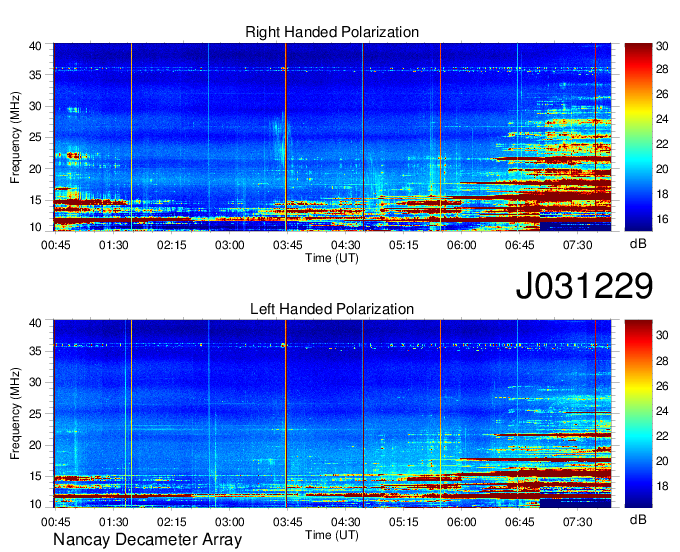Click the 30 dB tick on the top colorbar

coord(662,46)
